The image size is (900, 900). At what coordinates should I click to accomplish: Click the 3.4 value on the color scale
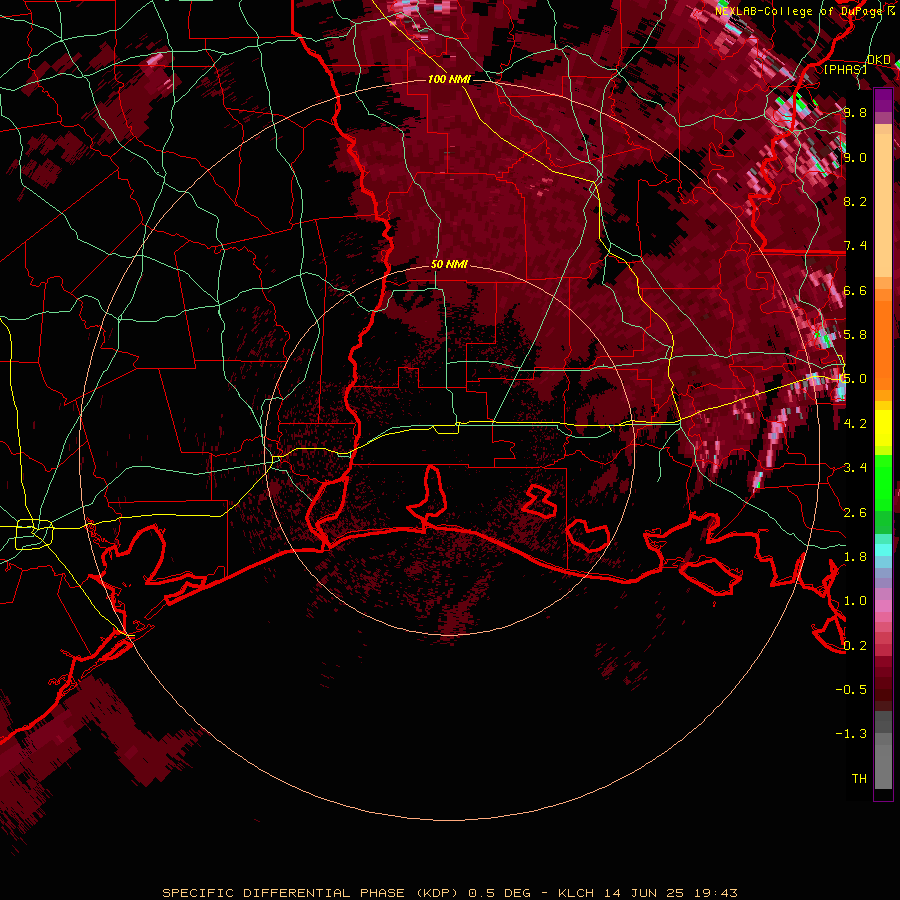click(855, 468)
